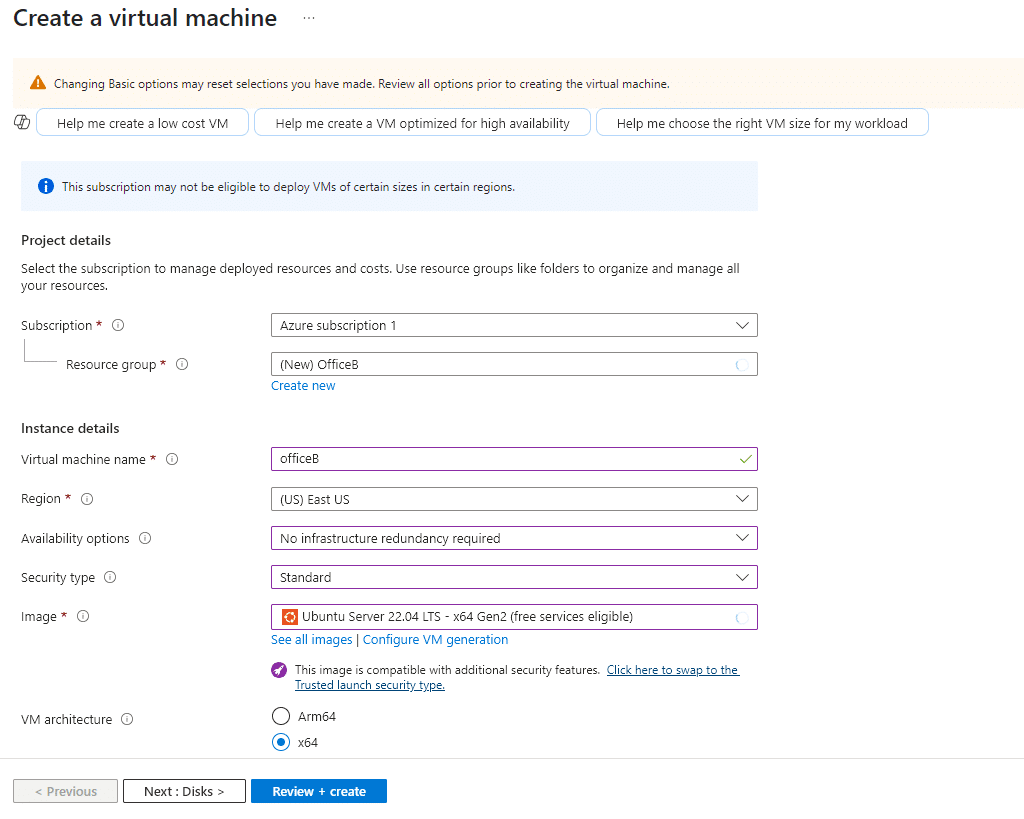This screenshot has height=819, width=1024.
Task: Click the Review + create button
Action: pyautogui.click(x=318, y=791)
